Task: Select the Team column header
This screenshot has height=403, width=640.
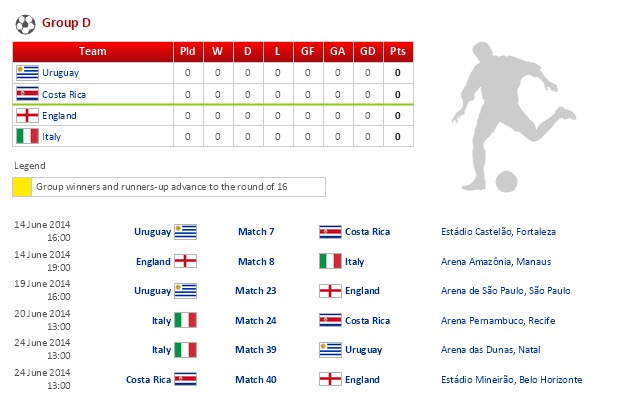Action: click(x=92, y=52)
